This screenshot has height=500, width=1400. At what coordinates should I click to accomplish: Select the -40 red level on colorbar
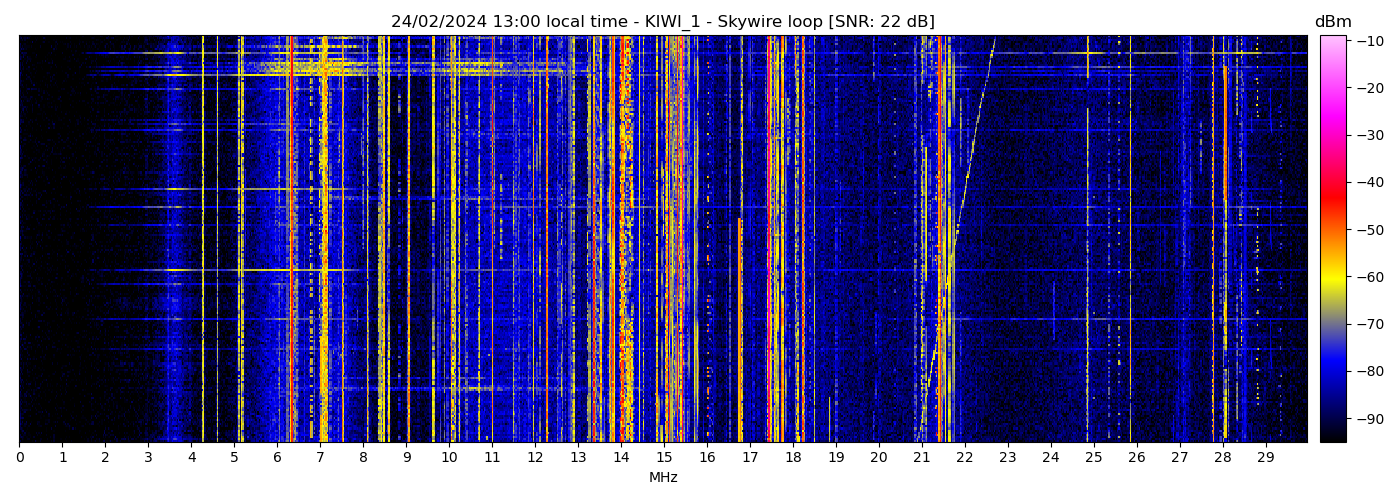click(x=1332, y=182)
